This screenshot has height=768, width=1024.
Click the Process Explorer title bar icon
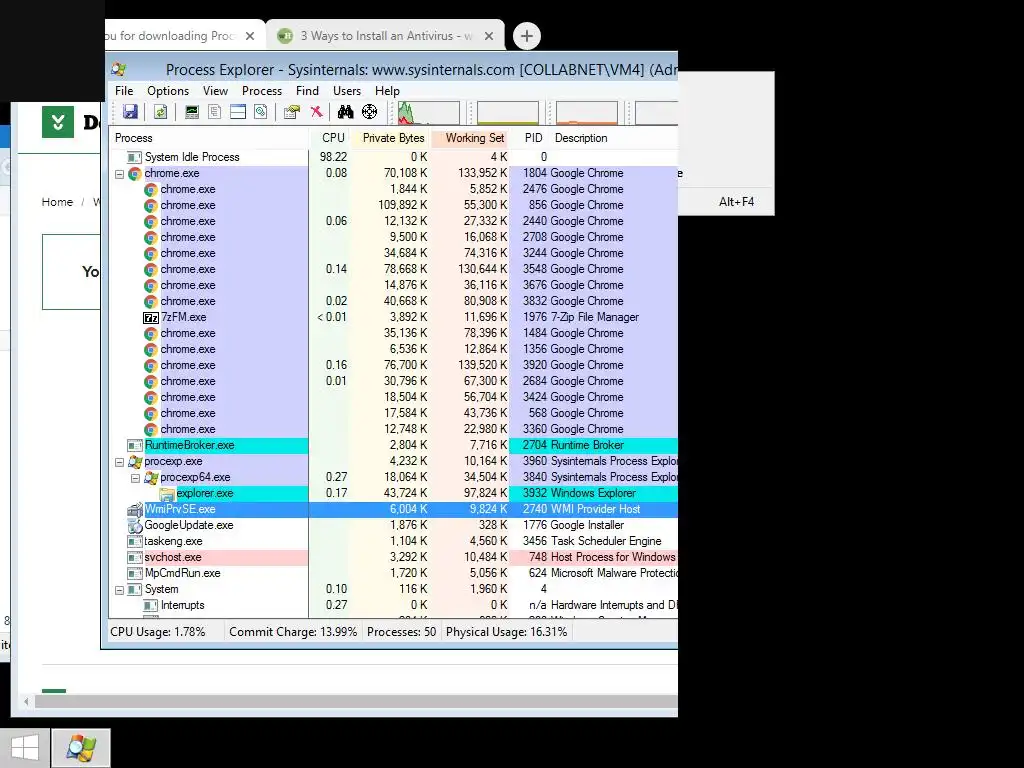coord(119,69)
